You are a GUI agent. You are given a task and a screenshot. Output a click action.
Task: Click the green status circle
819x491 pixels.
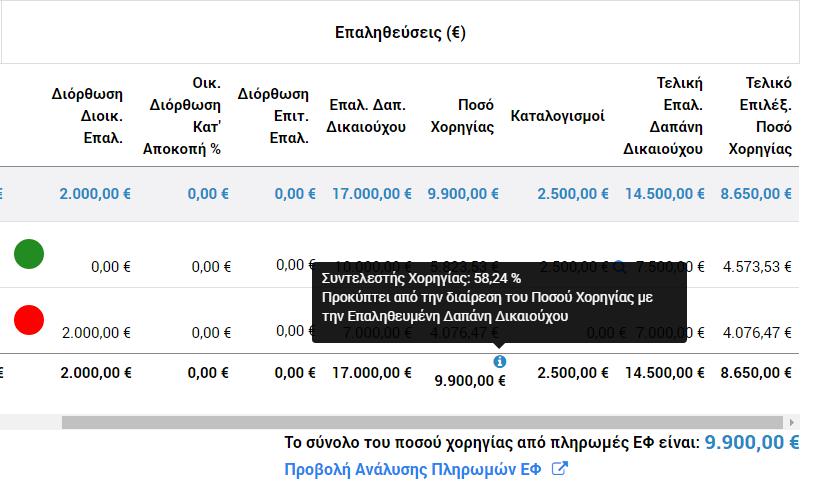pos(29,254)
